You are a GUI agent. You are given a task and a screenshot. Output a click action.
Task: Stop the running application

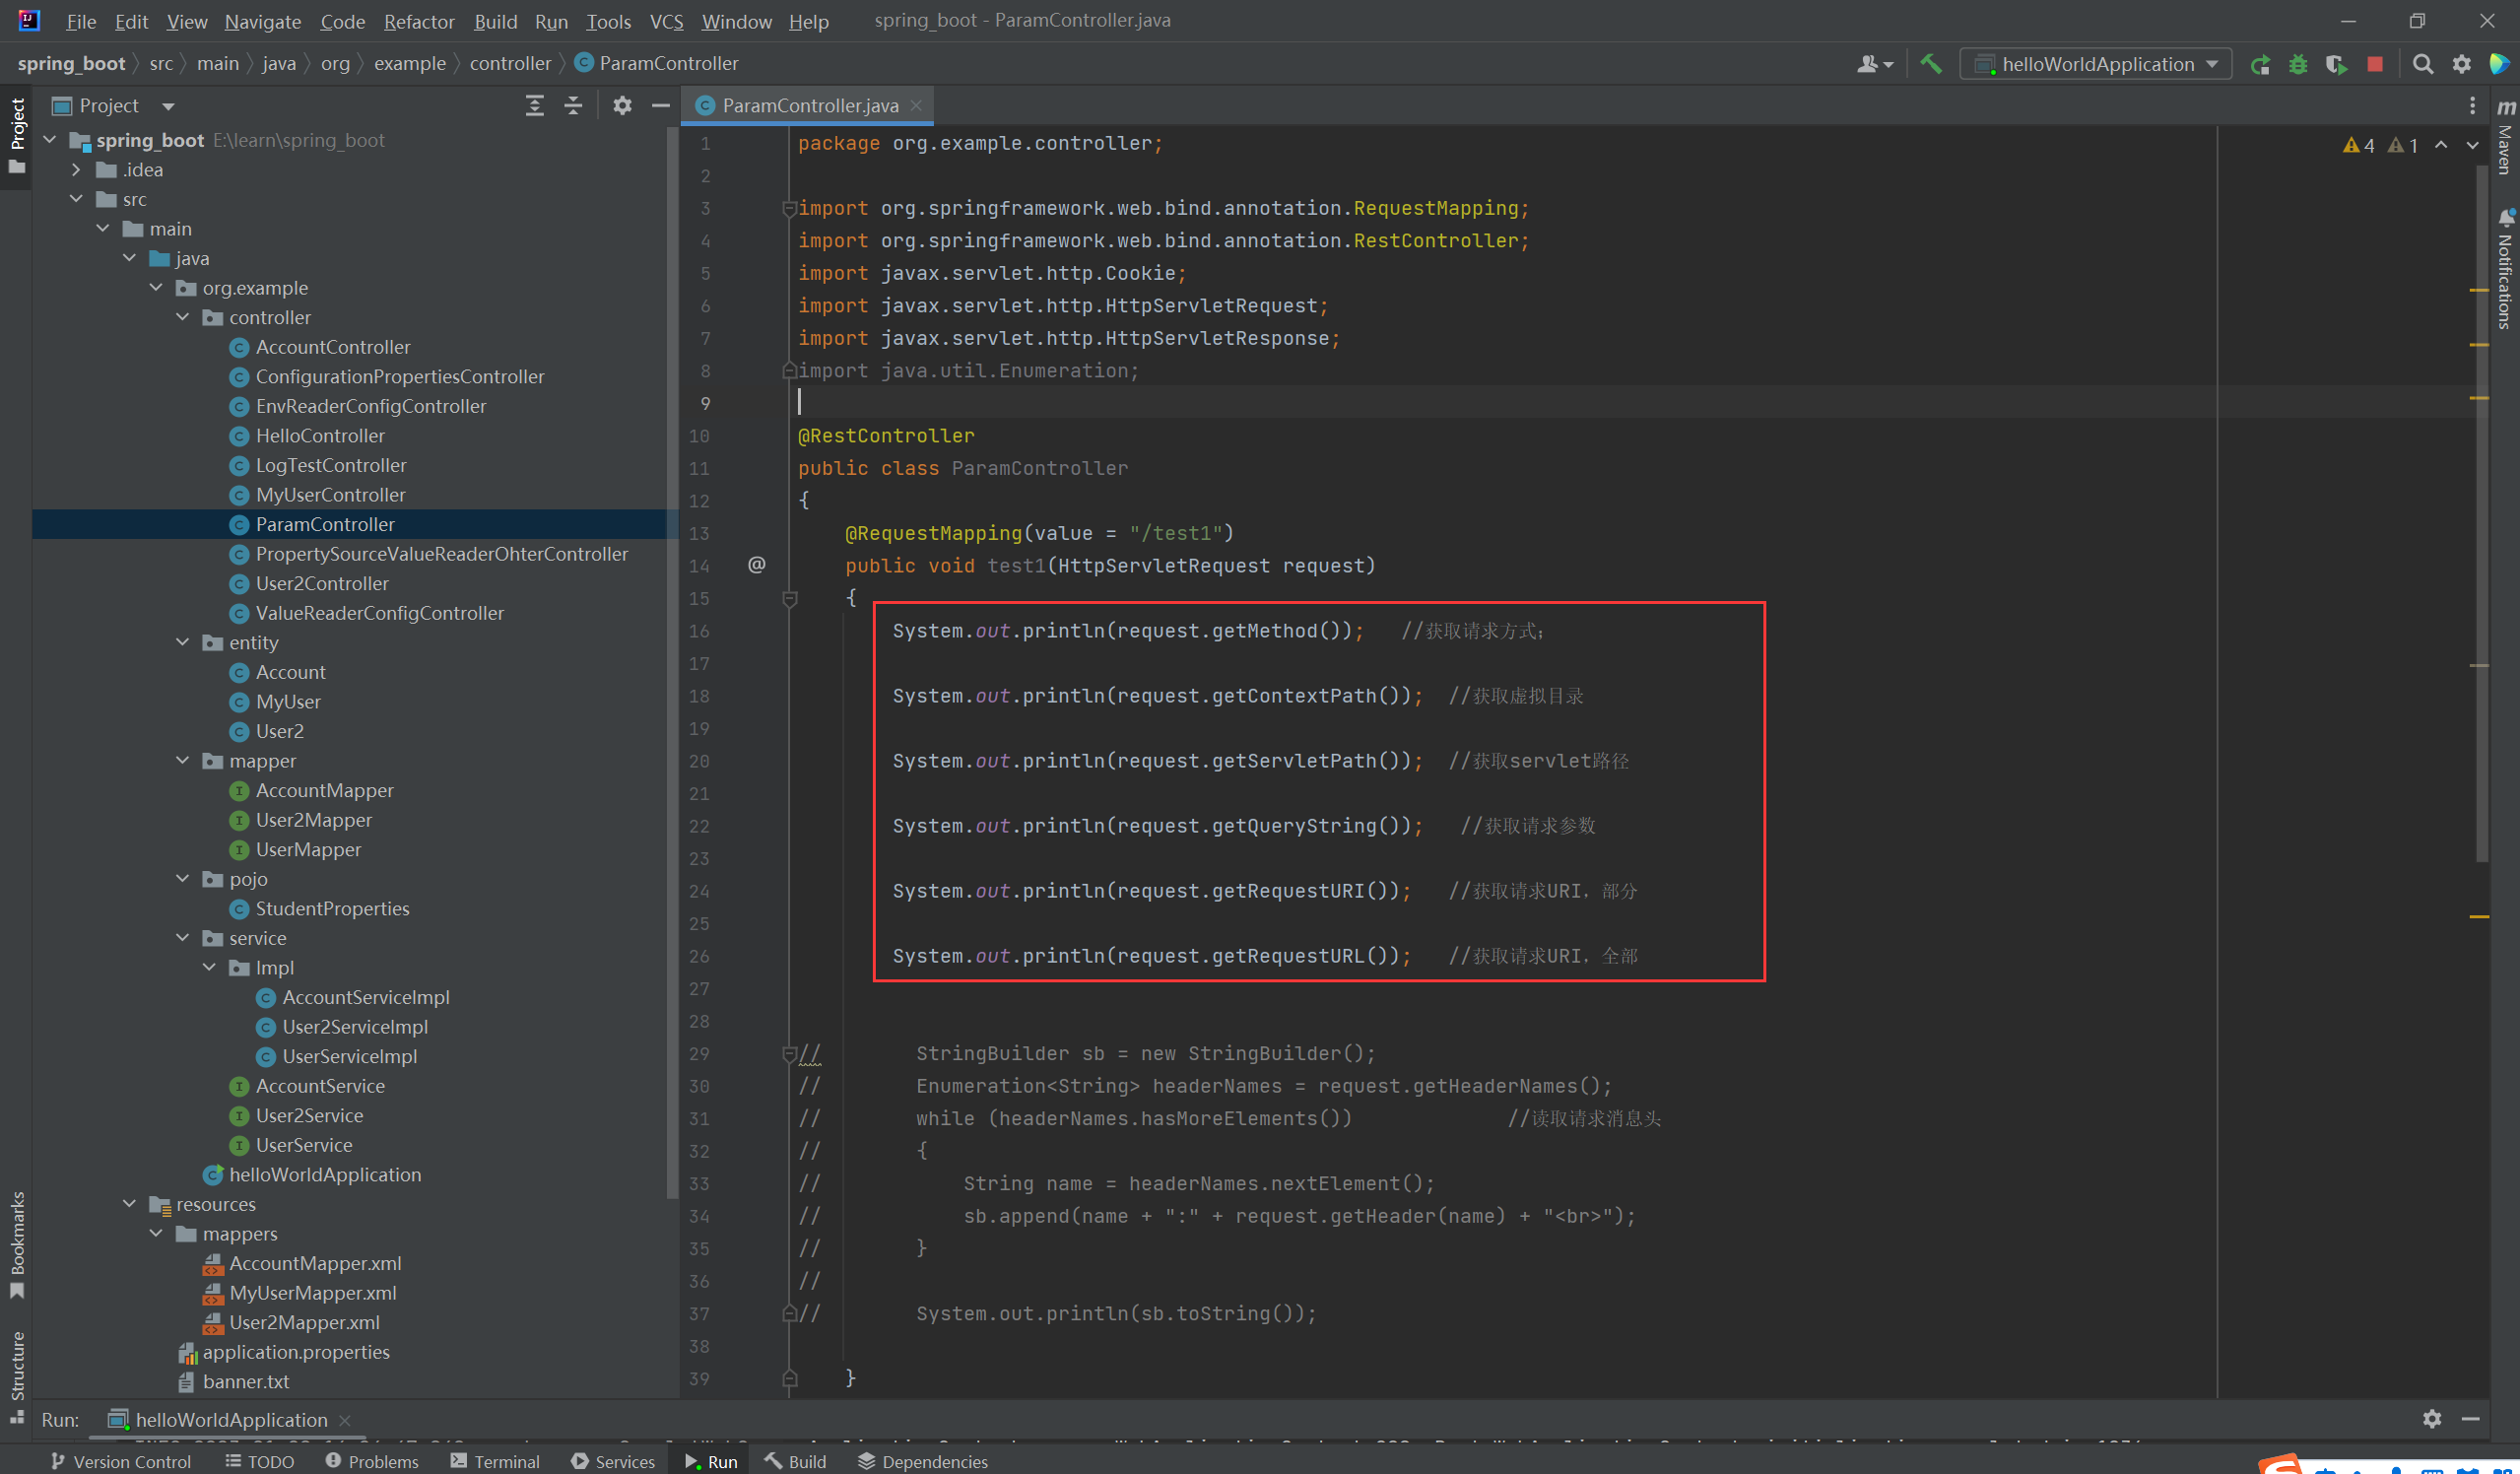2375,64
